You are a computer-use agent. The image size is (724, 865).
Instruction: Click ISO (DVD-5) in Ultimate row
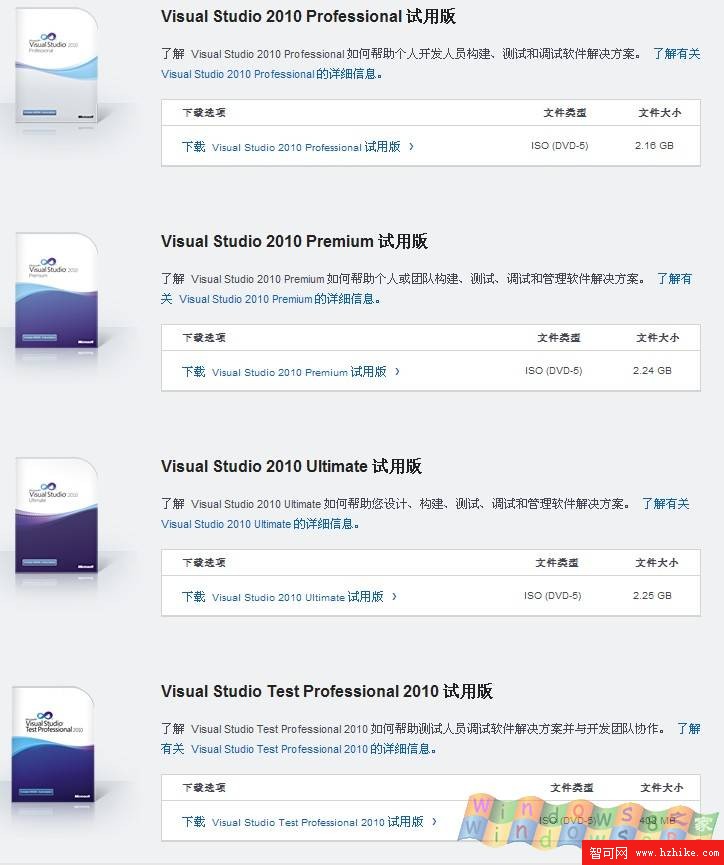tap(552, 596)
